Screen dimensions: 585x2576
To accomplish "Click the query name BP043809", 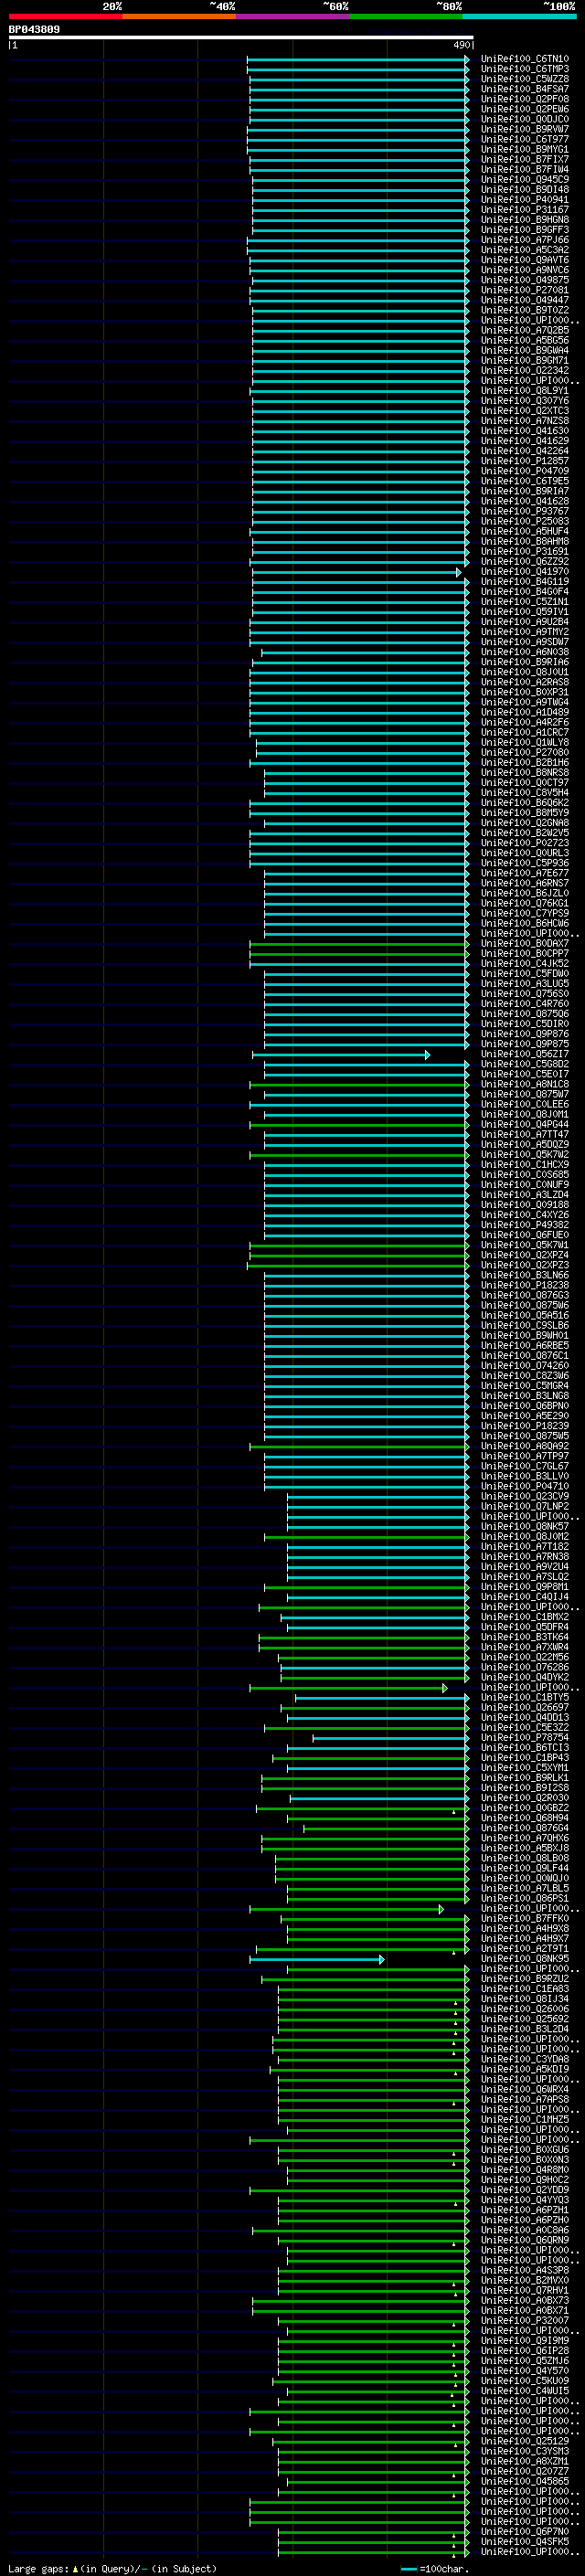I will point(34,30).
